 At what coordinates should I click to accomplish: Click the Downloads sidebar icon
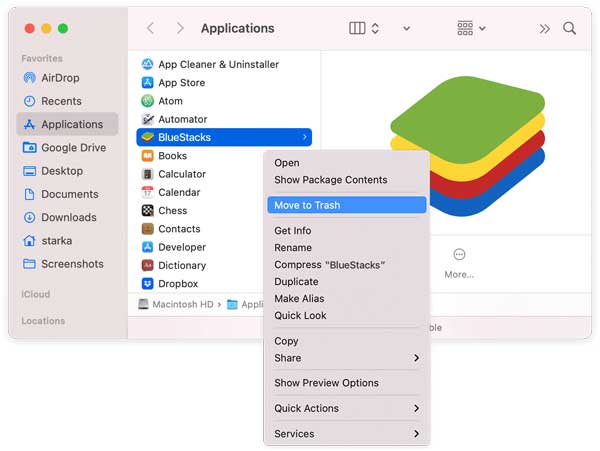(x=29, y=217)
